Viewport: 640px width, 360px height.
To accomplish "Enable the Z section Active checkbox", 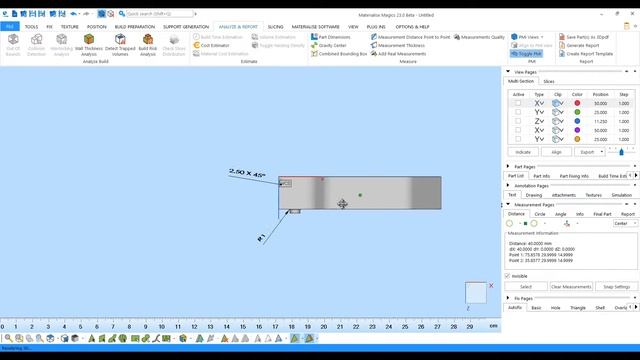I will (x=518, y=121).
